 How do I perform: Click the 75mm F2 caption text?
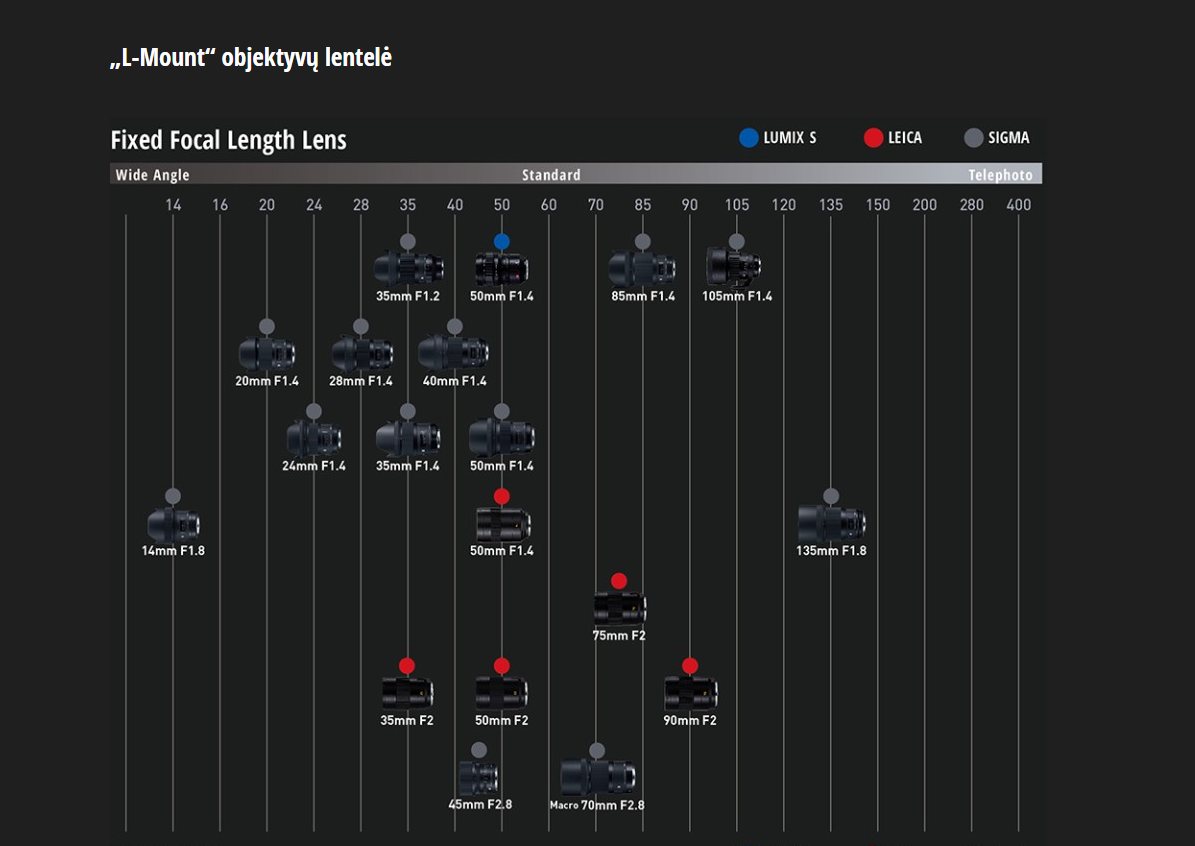(619, 636)
